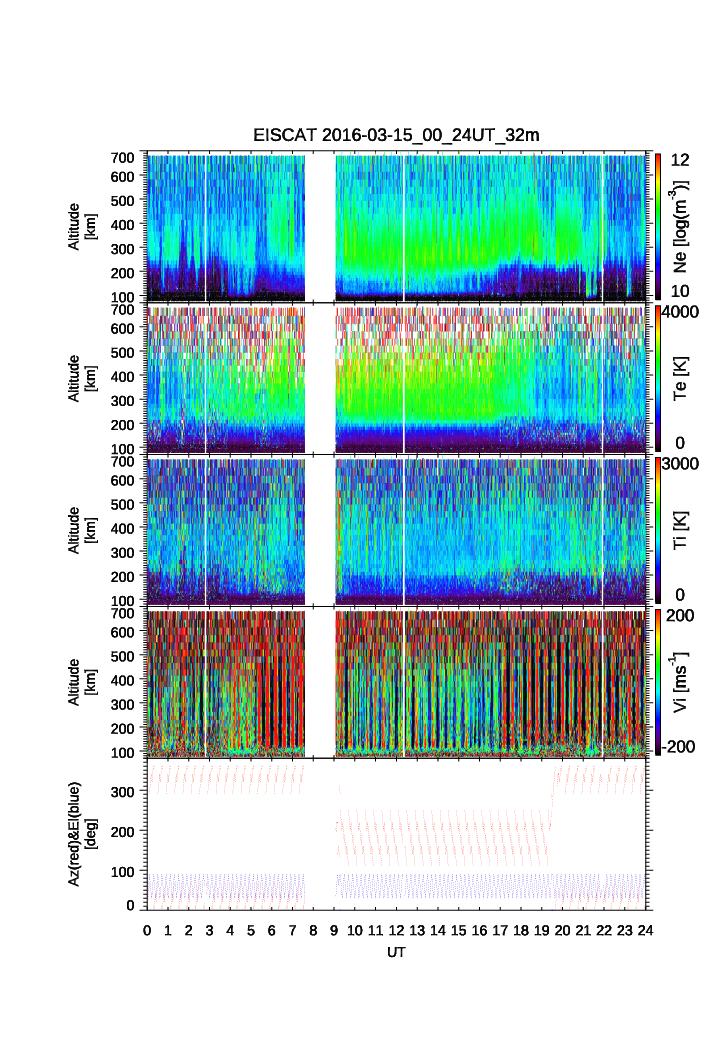
Task: Click the hour 0 tick label
Action: [147, 931]
